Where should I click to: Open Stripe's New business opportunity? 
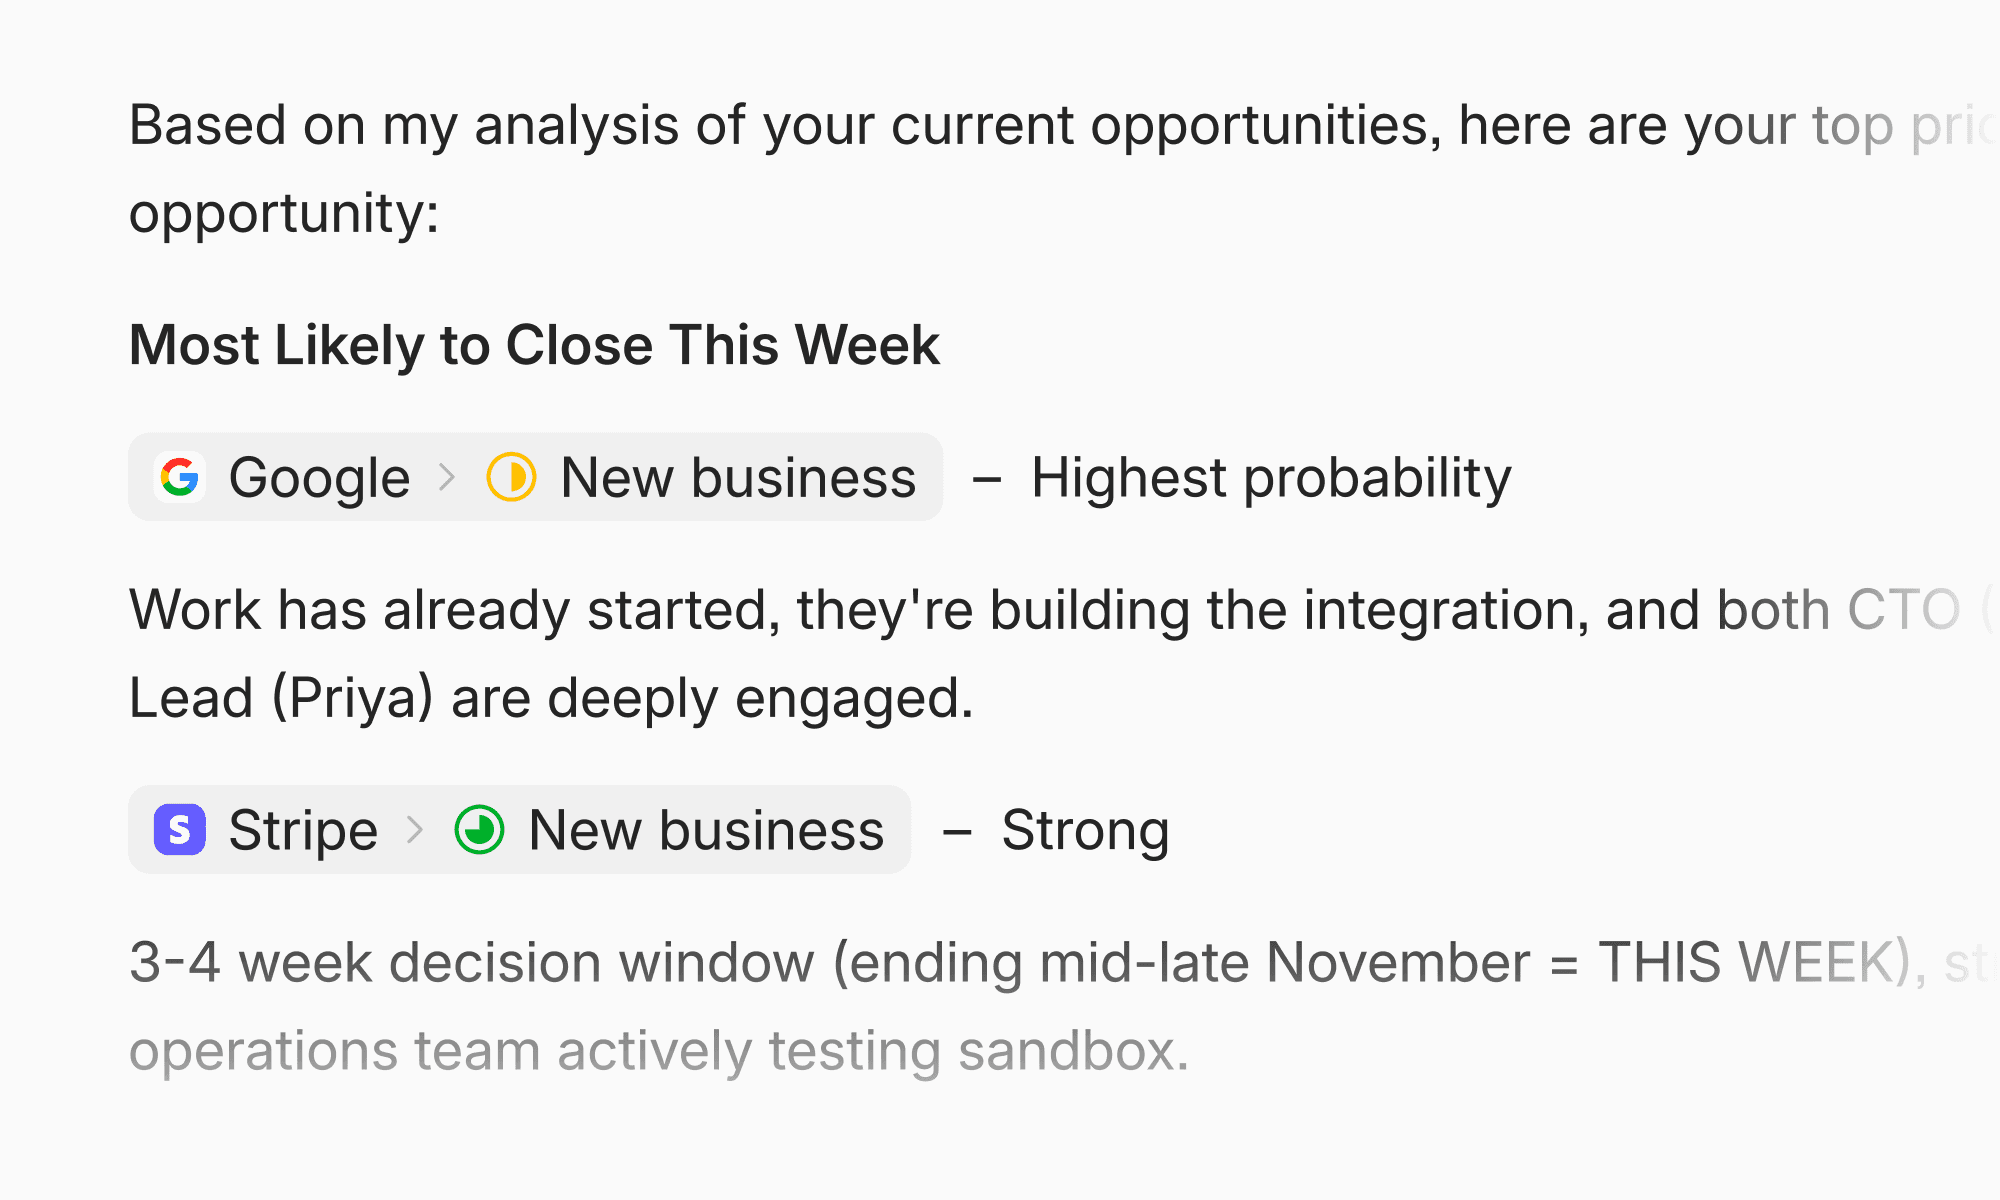(706, 830)
